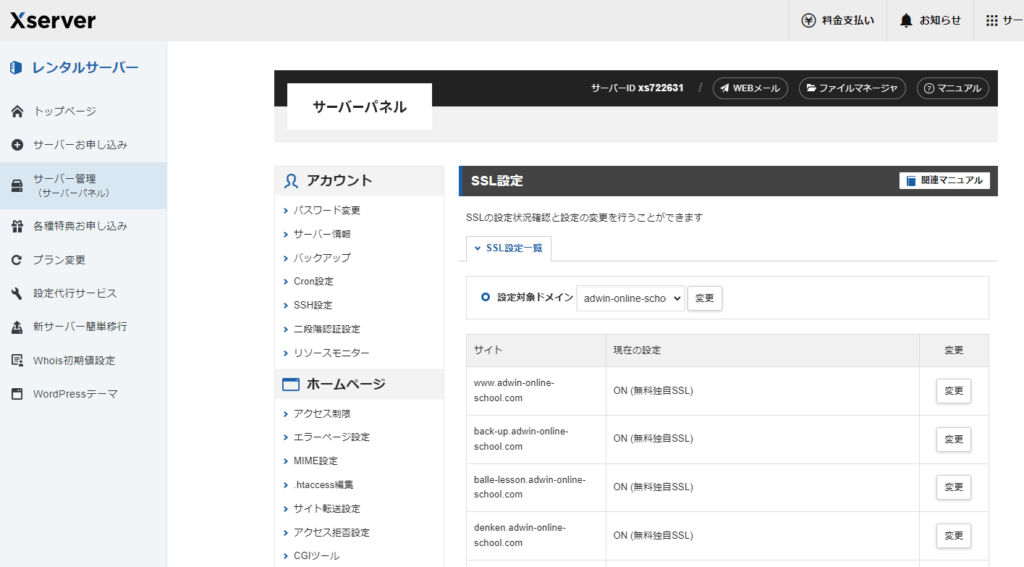Open the services grid icon menu
Screen dimensions: 1024x567
point(991,20)
